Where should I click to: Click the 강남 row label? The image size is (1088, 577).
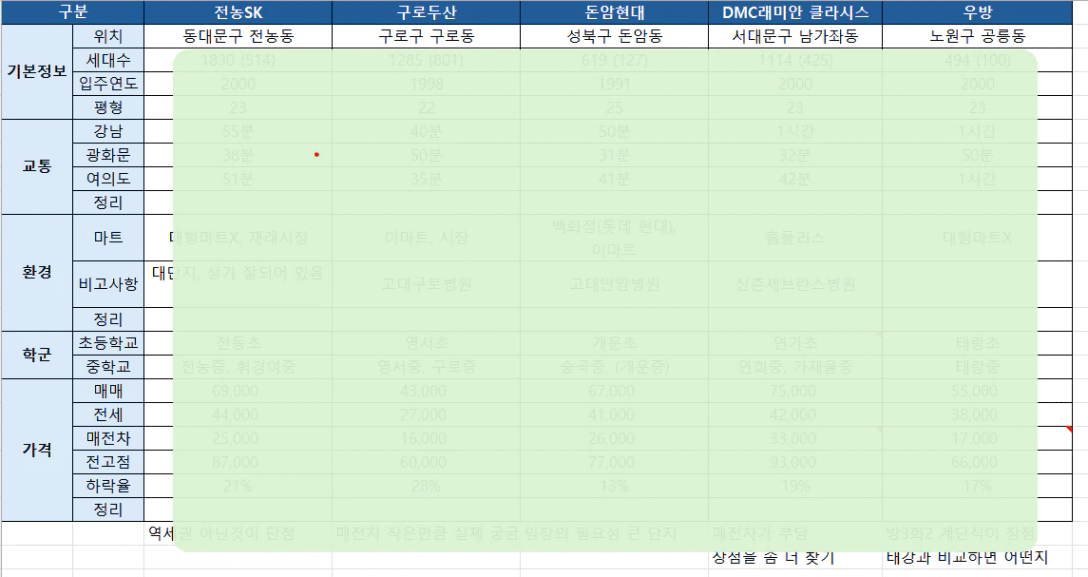pyautogui.click(x=108, y=131)
